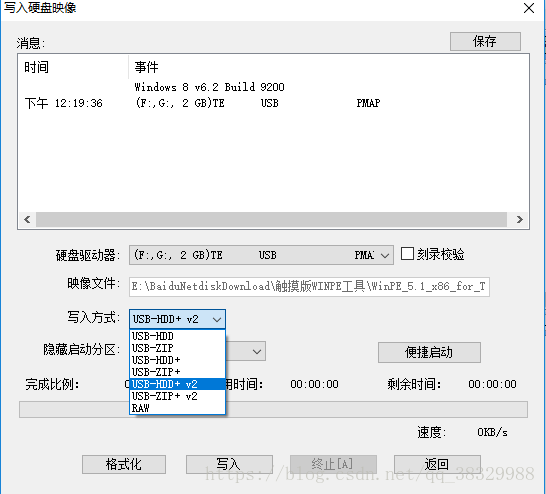Click the 时间 column header
The image size is (546, 494).
pyautogui.click(x=73, y=67)
